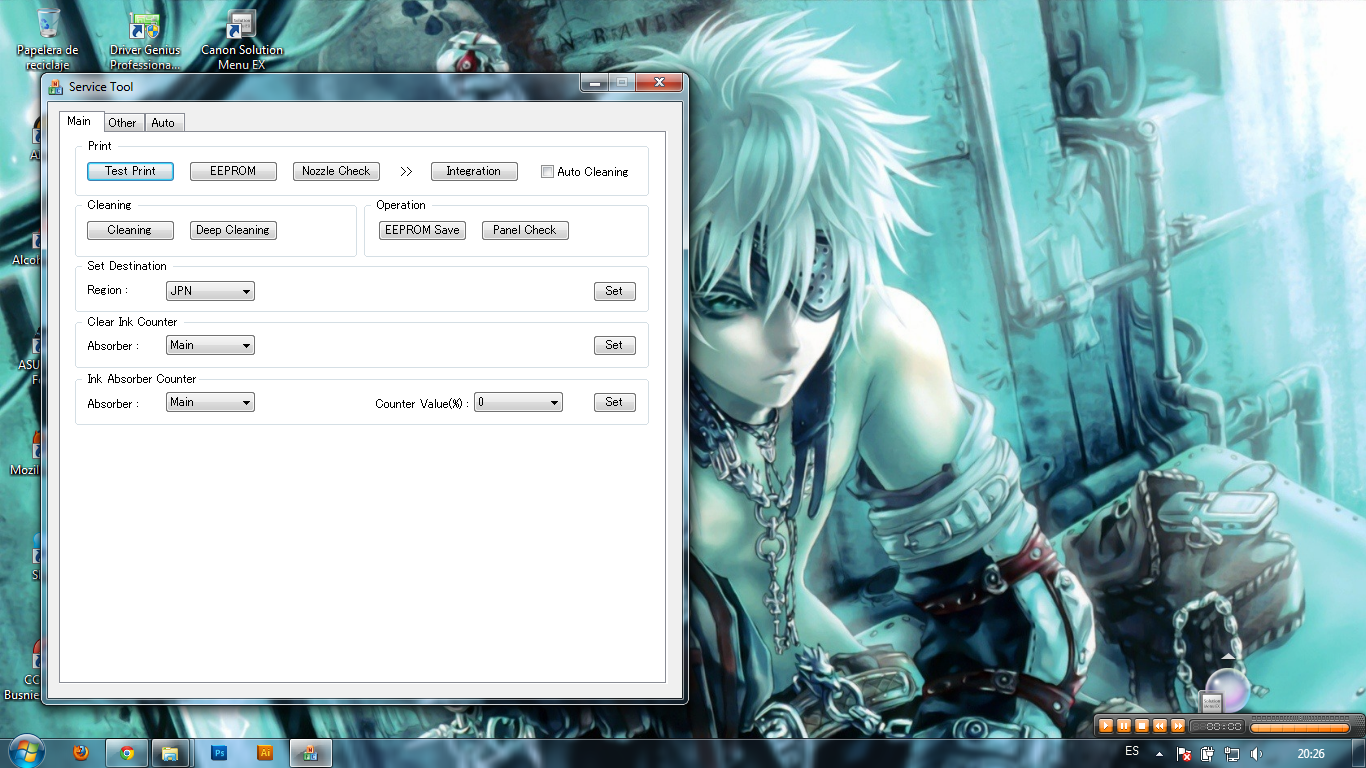Screen dimensions: 1366x768
Task: Switch to the Other tab
Action: 122,123
